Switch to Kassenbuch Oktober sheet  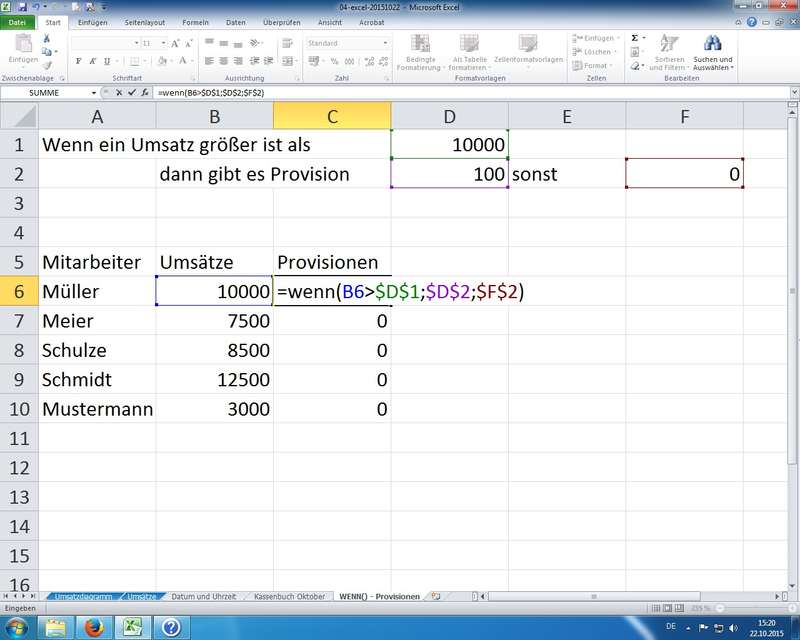tap(289, 596)
